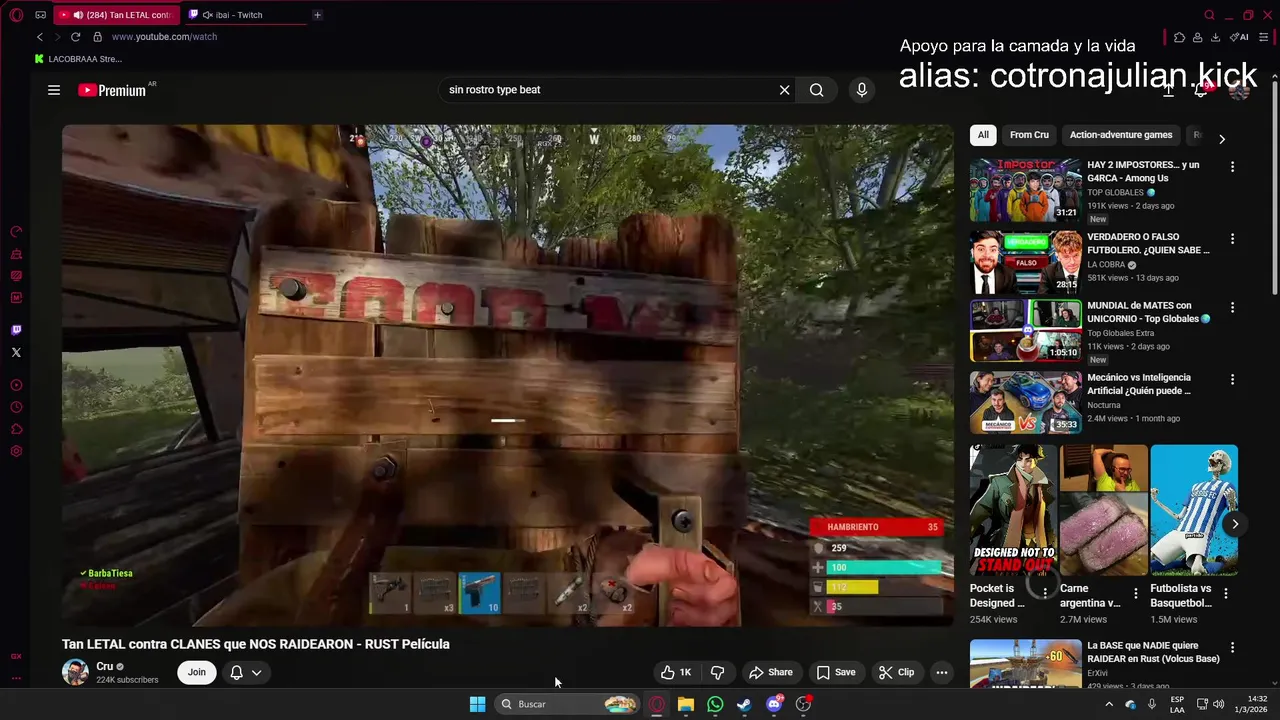Screen dimensions: 1280x720
Task: Go to YouTube Premium home logo
Action: (x=113, y=90)
